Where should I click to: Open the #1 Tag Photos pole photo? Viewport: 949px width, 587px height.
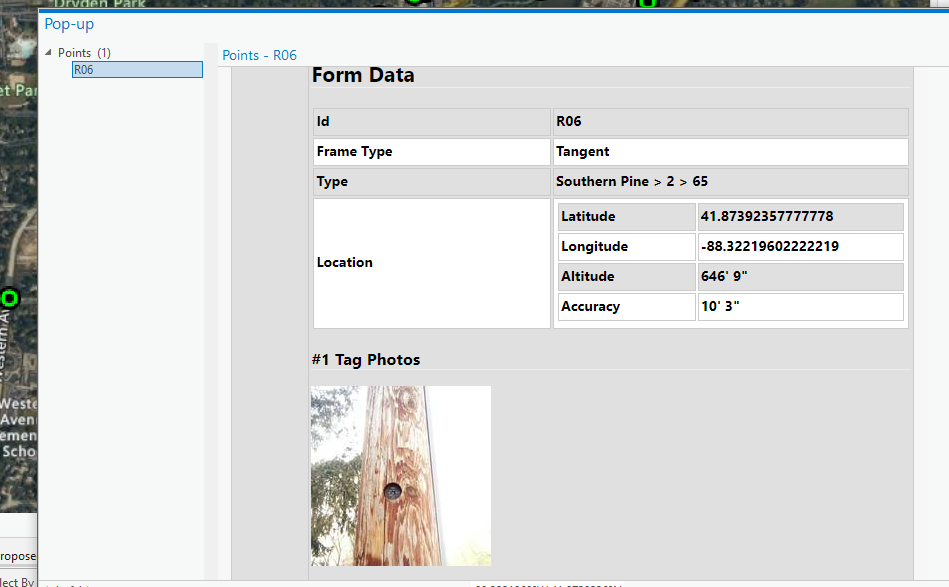click(x=400, y=475)
